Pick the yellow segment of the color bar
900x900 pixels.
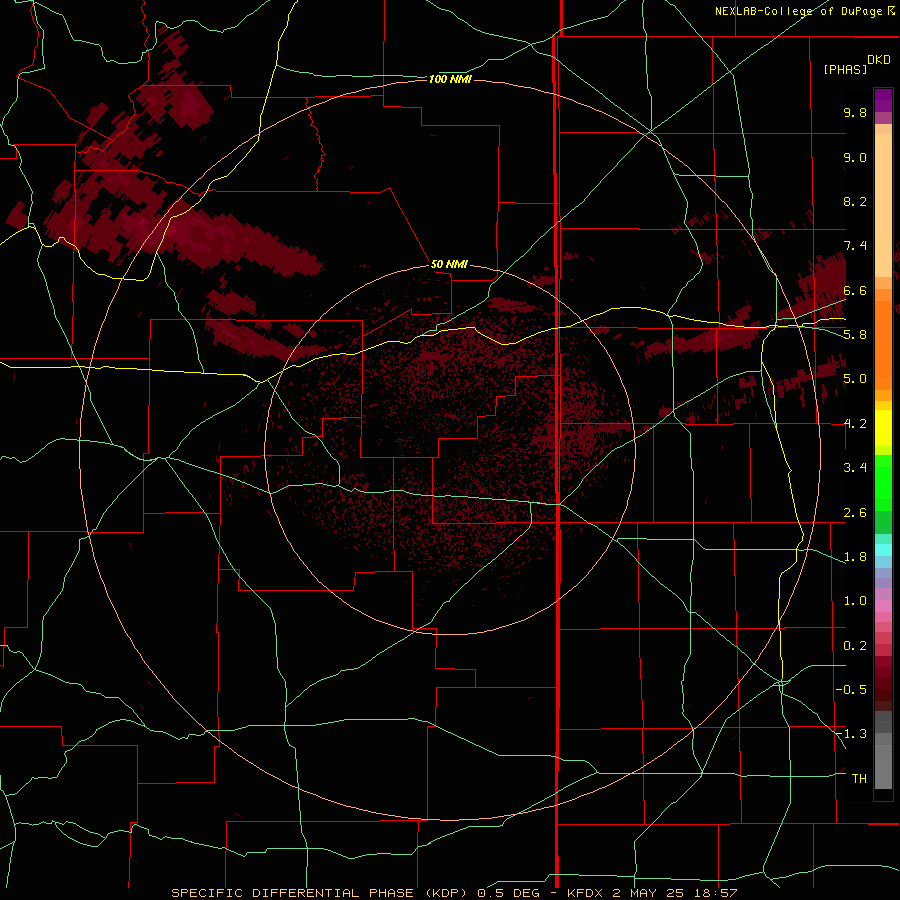(883, 428)
